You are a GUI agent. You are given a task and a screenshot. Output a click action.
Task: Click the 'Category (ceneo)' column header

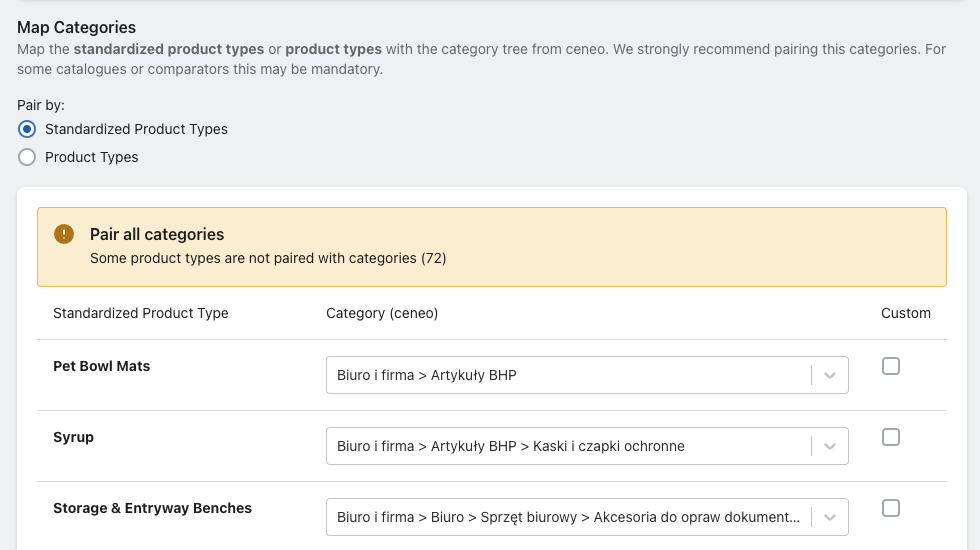coord(382,313)
